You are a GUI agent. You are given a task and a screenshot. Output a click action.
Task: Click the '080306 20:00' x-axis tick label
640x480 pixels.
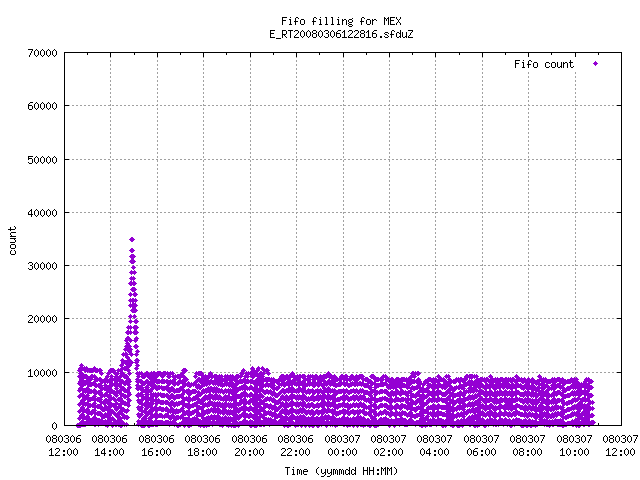tap(249, 446)
